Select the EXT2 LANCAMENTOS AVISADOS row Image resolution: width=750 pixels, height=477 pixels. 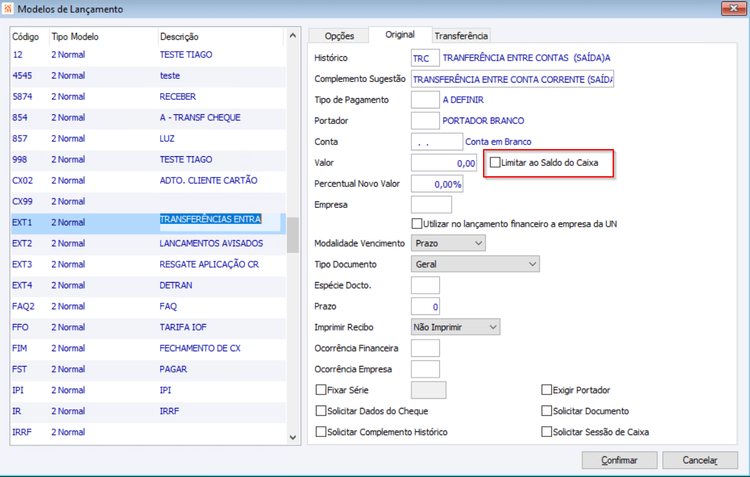pyautogui.click(x=148, y=244)
